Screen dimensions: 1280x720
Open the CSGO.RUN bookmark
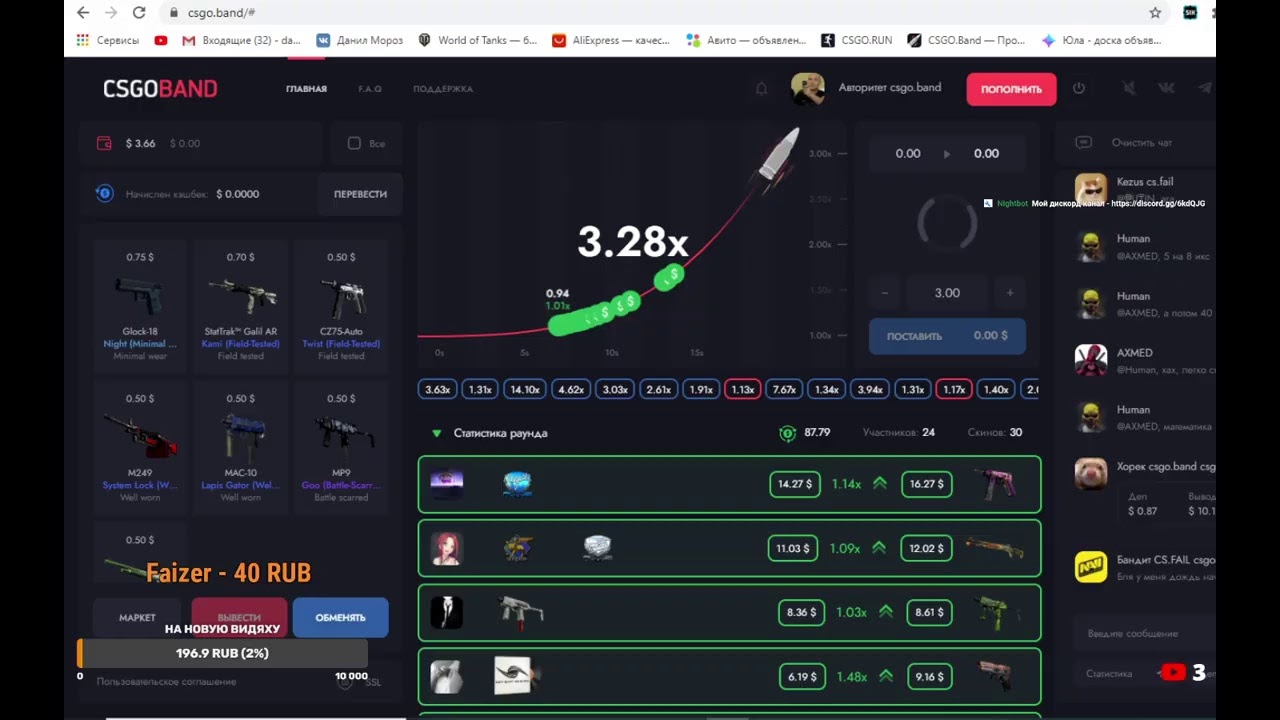pyautogui.click(x=857, y=40)
